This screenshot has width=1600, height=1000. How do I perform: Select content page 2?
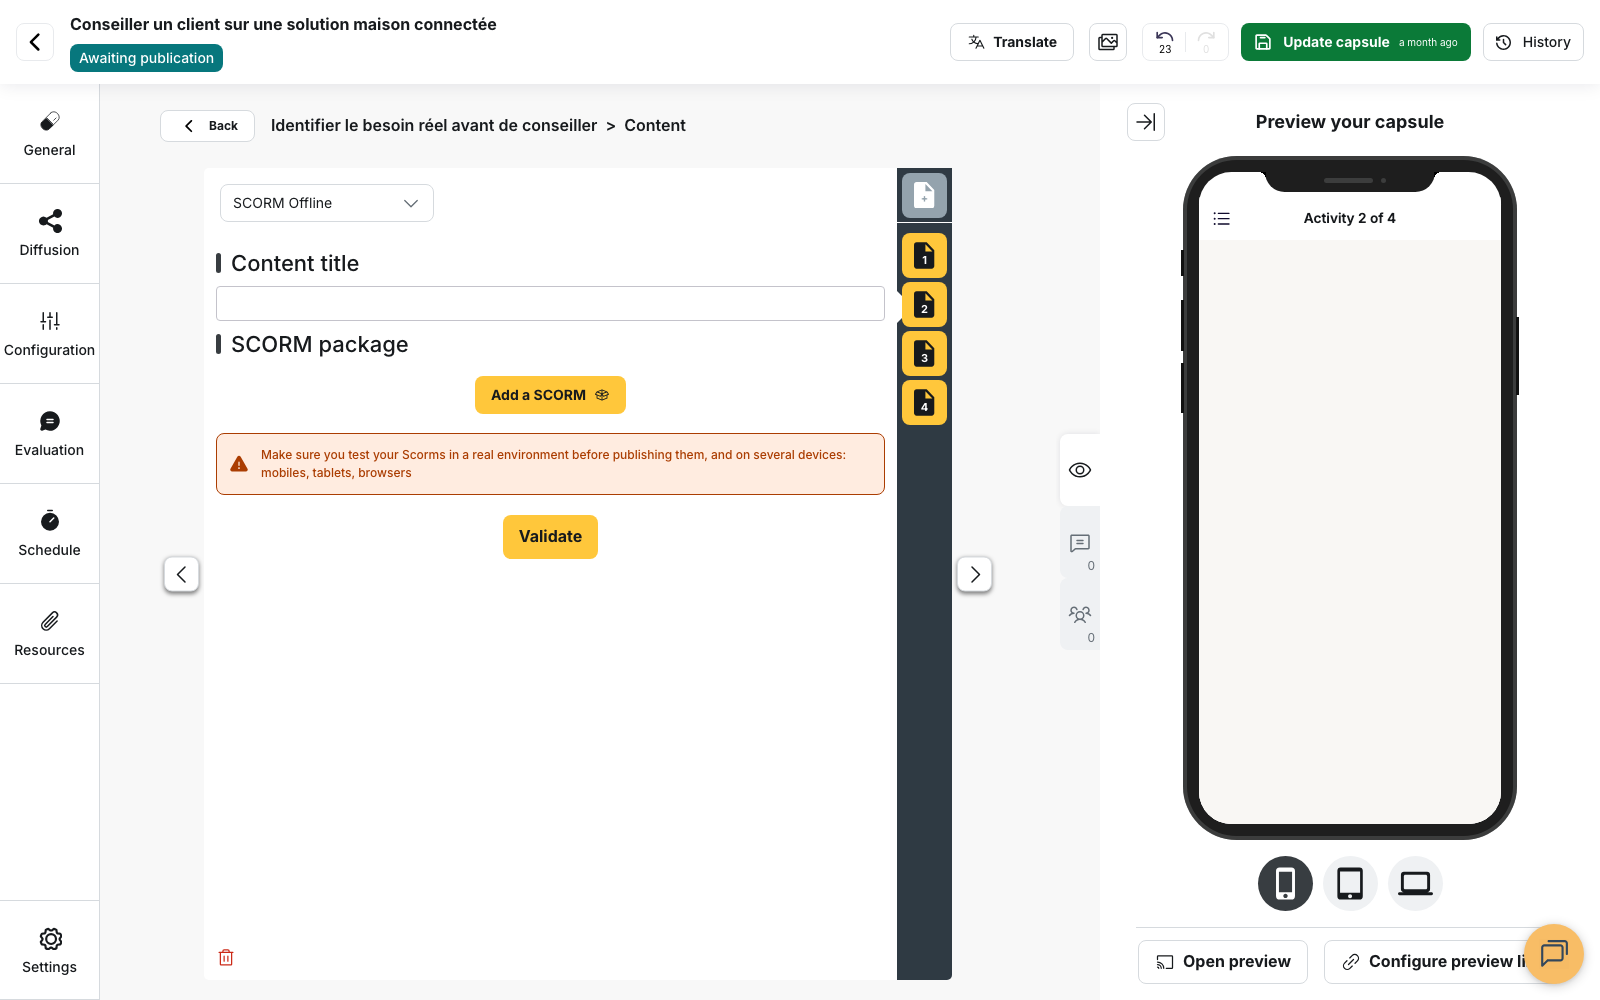(x=924, y=305)
